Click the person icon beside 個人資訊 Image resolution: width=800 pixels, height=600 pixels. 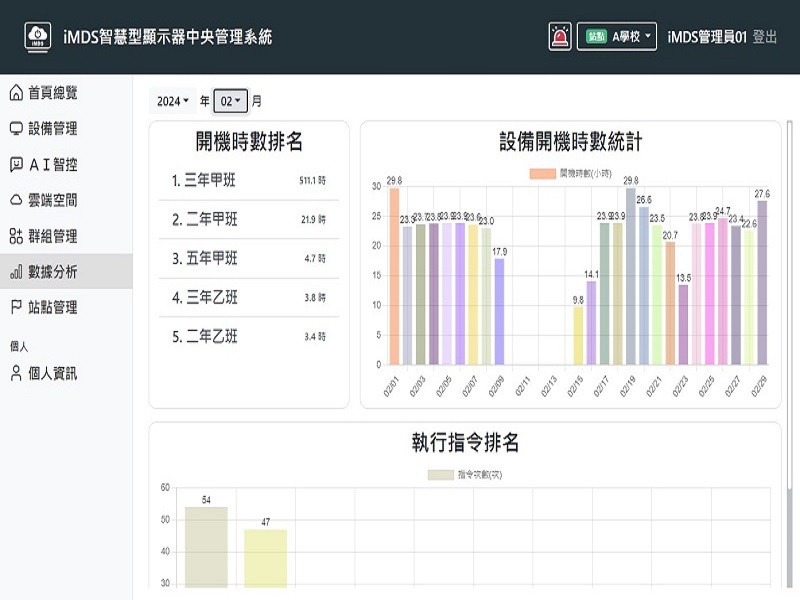[16, 374]
